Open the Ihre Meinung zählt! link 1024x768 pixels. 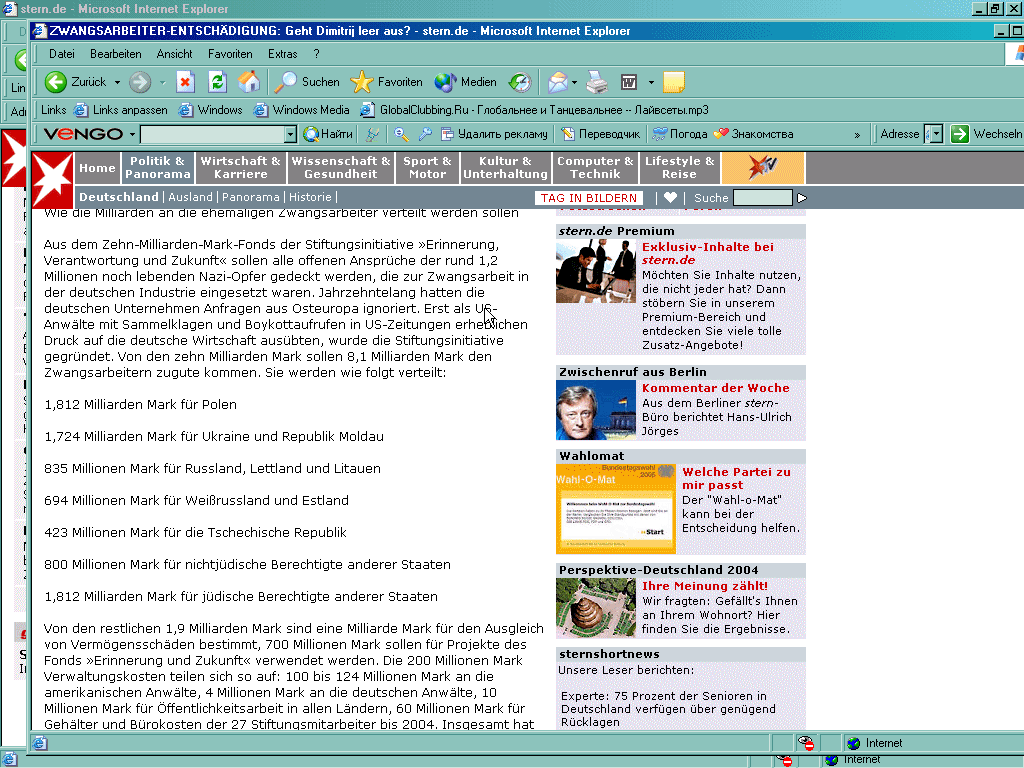coord(705,586)
